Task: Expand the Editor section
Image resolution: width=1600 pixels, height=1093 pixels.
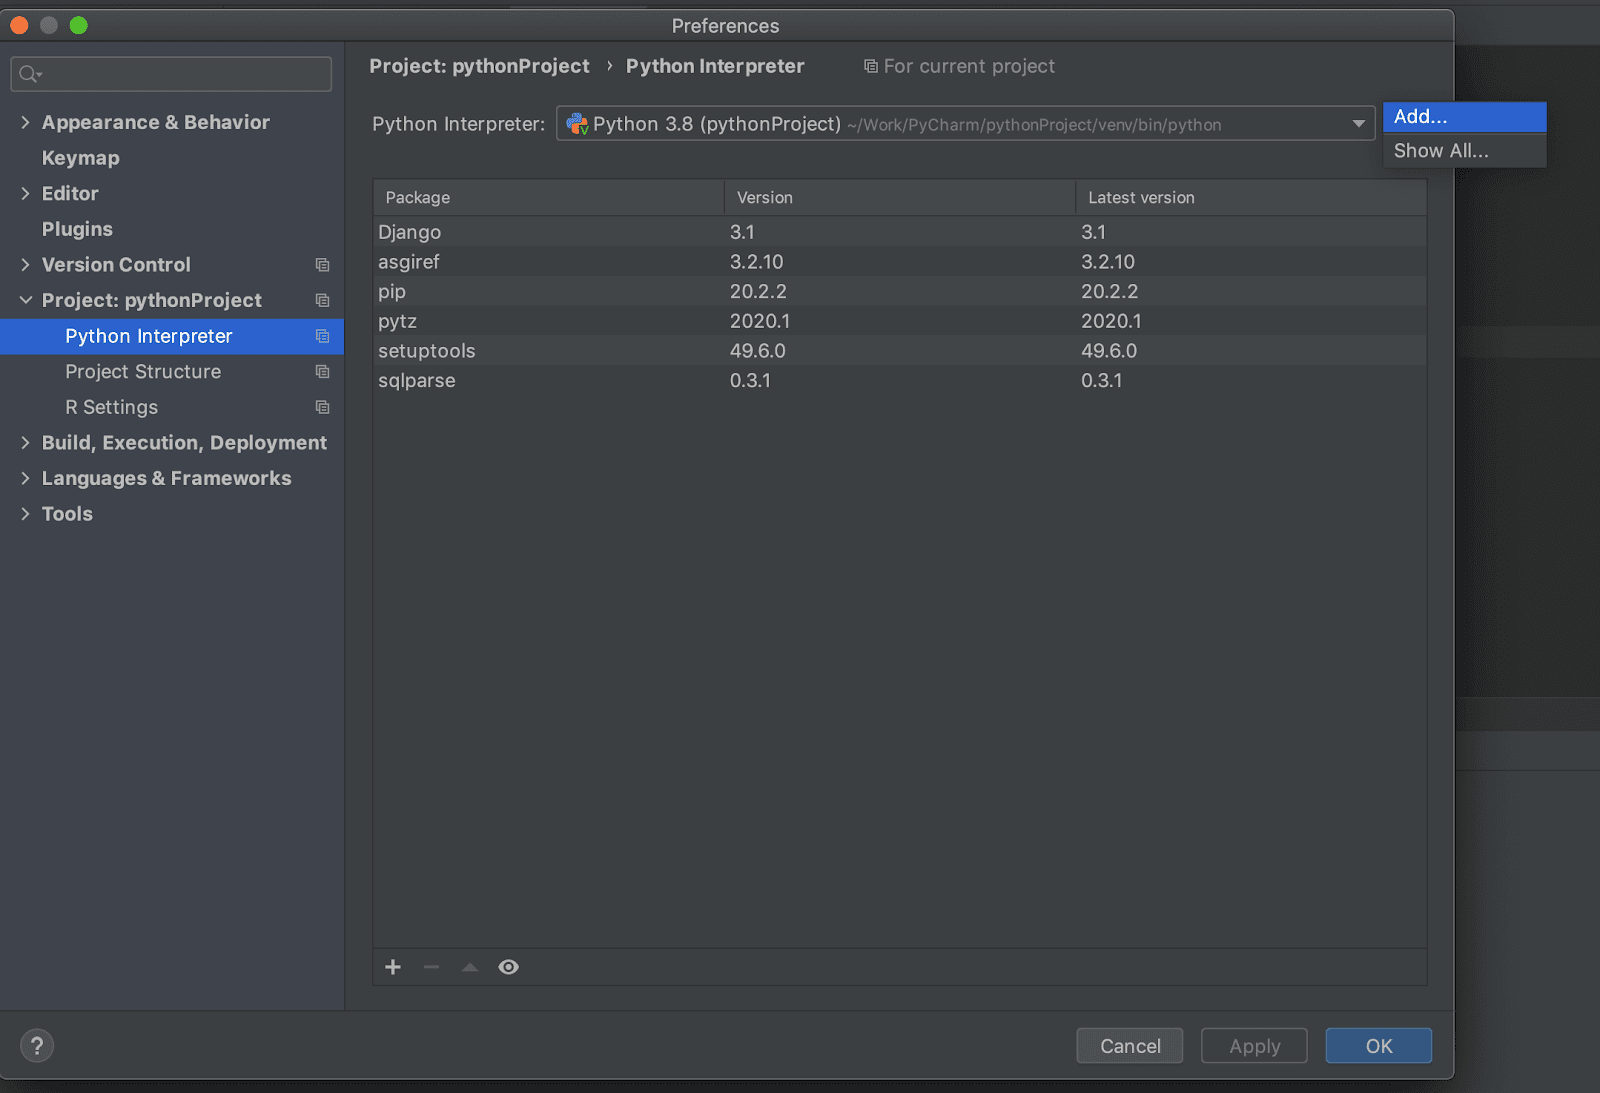Action: [25, 194]
